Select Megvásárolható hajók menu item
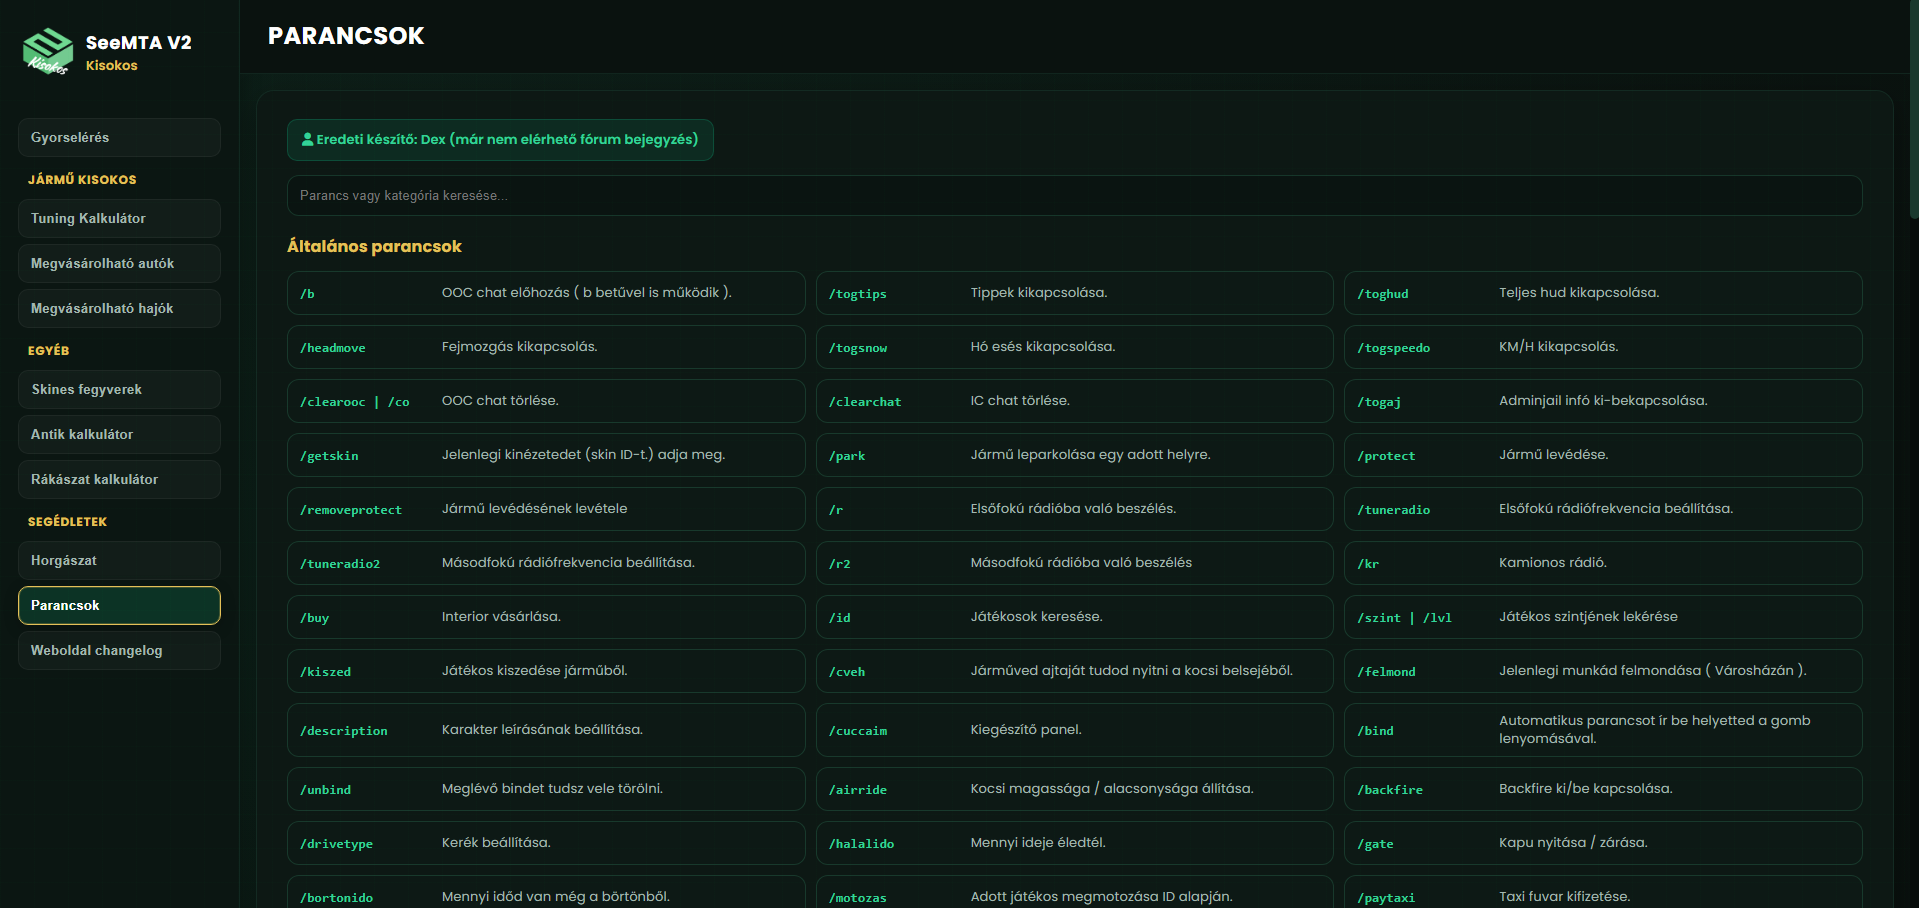 119,309
